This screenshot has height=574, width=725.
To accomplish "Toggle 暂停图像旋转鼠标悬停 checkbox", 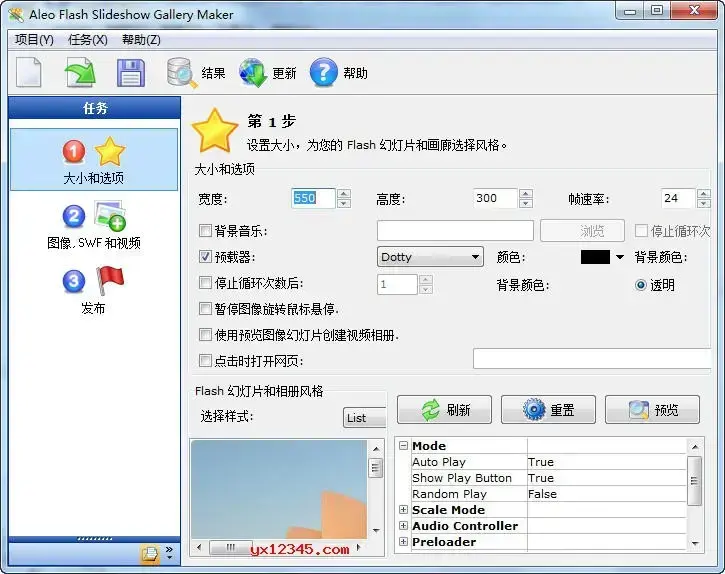I will pos(205,309).
